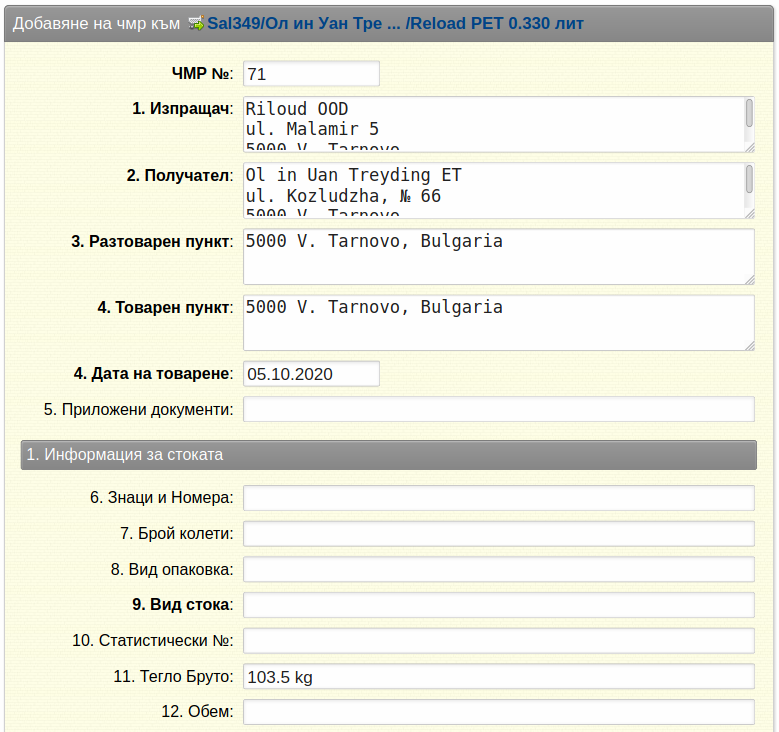The height and width of the screenshot is (732, 779).
Task: Click the '12. Обем' label
Action: pos(197,712)
